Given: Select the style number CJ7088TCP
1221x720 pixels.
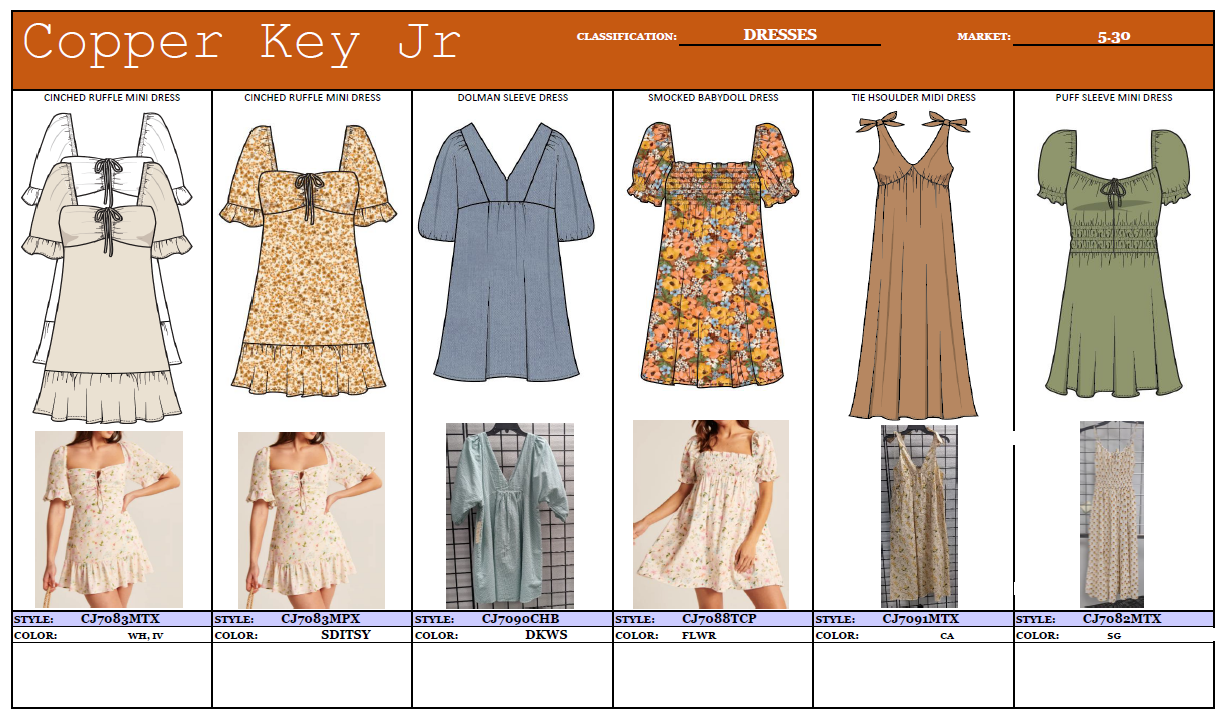Looking at the screenshot, I should 719,619.
